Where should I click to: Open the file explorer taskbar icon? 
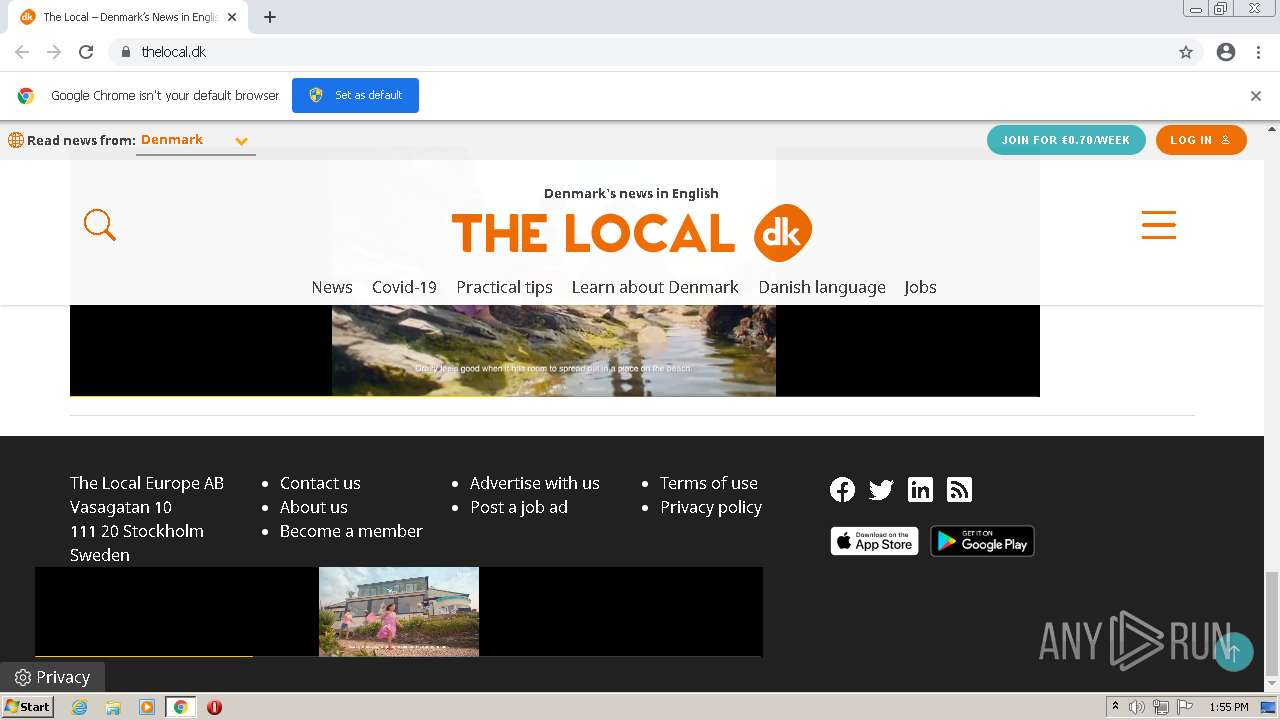tap(113, 707)
